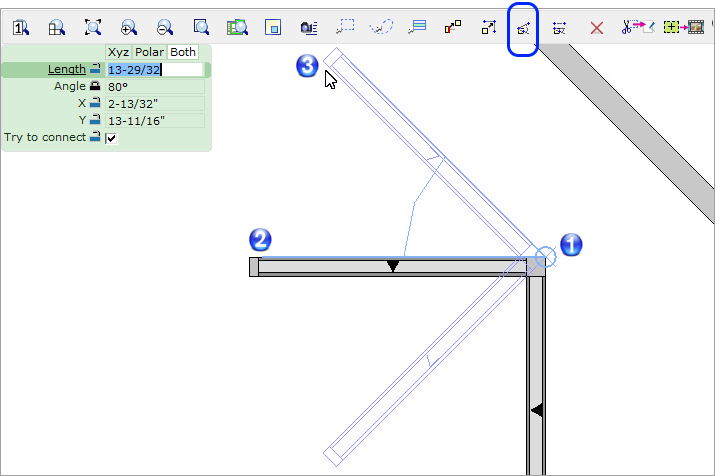Toggle the Try to connect lock icon

click(95, 136)
